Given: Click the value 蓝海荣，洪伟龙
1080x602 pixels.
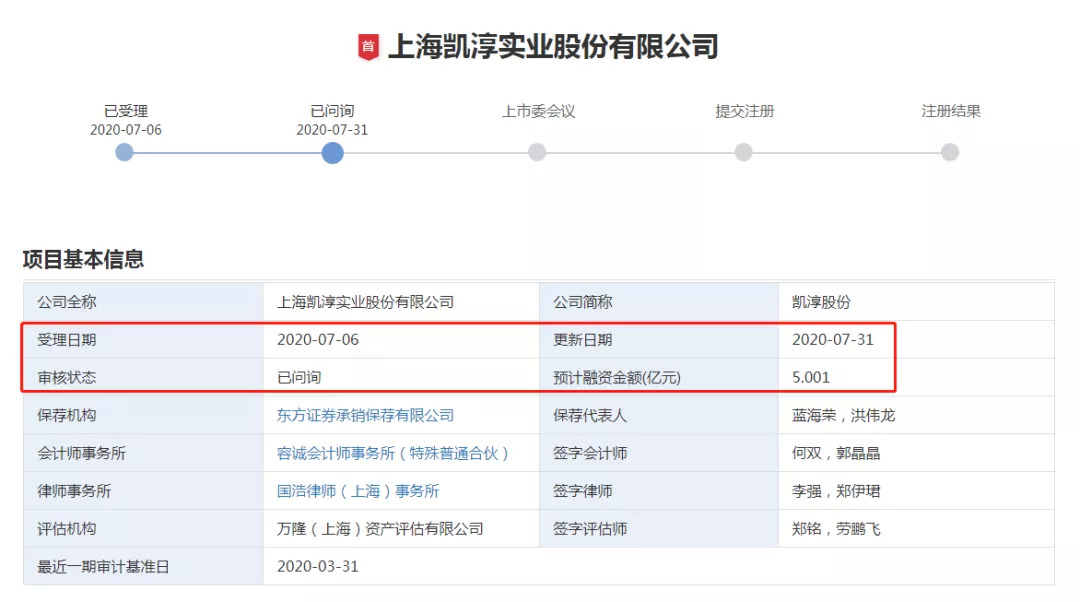Looking at the screenshot, I should tap(843, 415).
